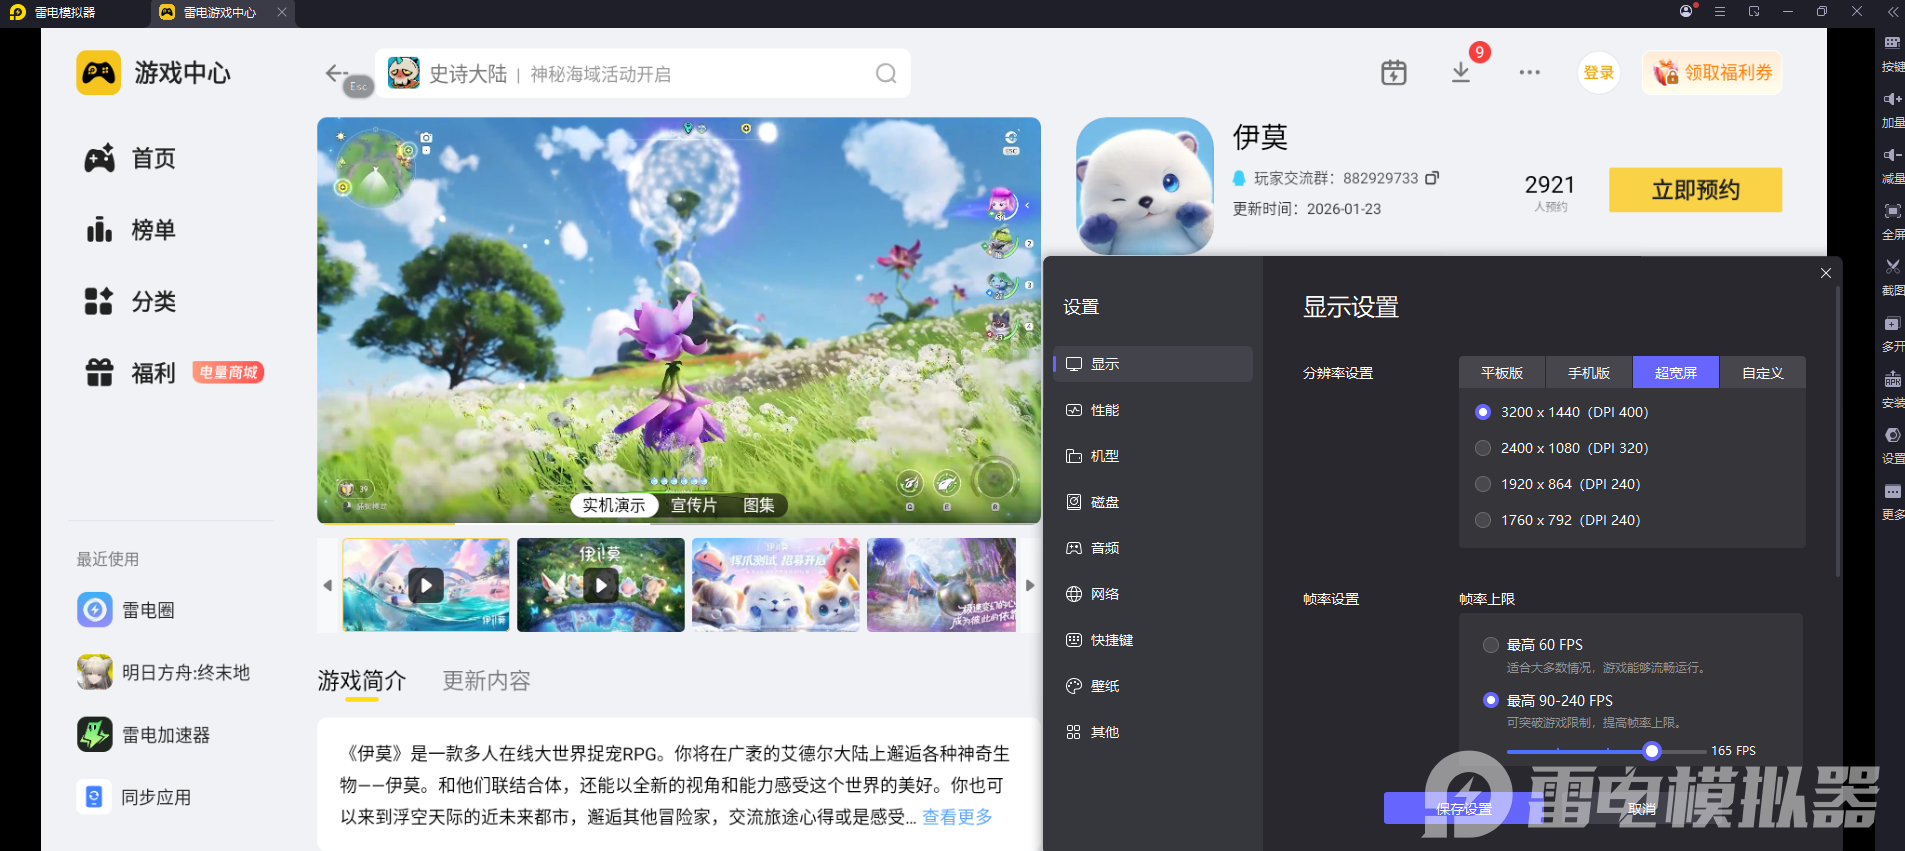This screenshot has width=1905, height=851.
Task: Select the 最高 60 FPS option
Action: click(1534, 645)
